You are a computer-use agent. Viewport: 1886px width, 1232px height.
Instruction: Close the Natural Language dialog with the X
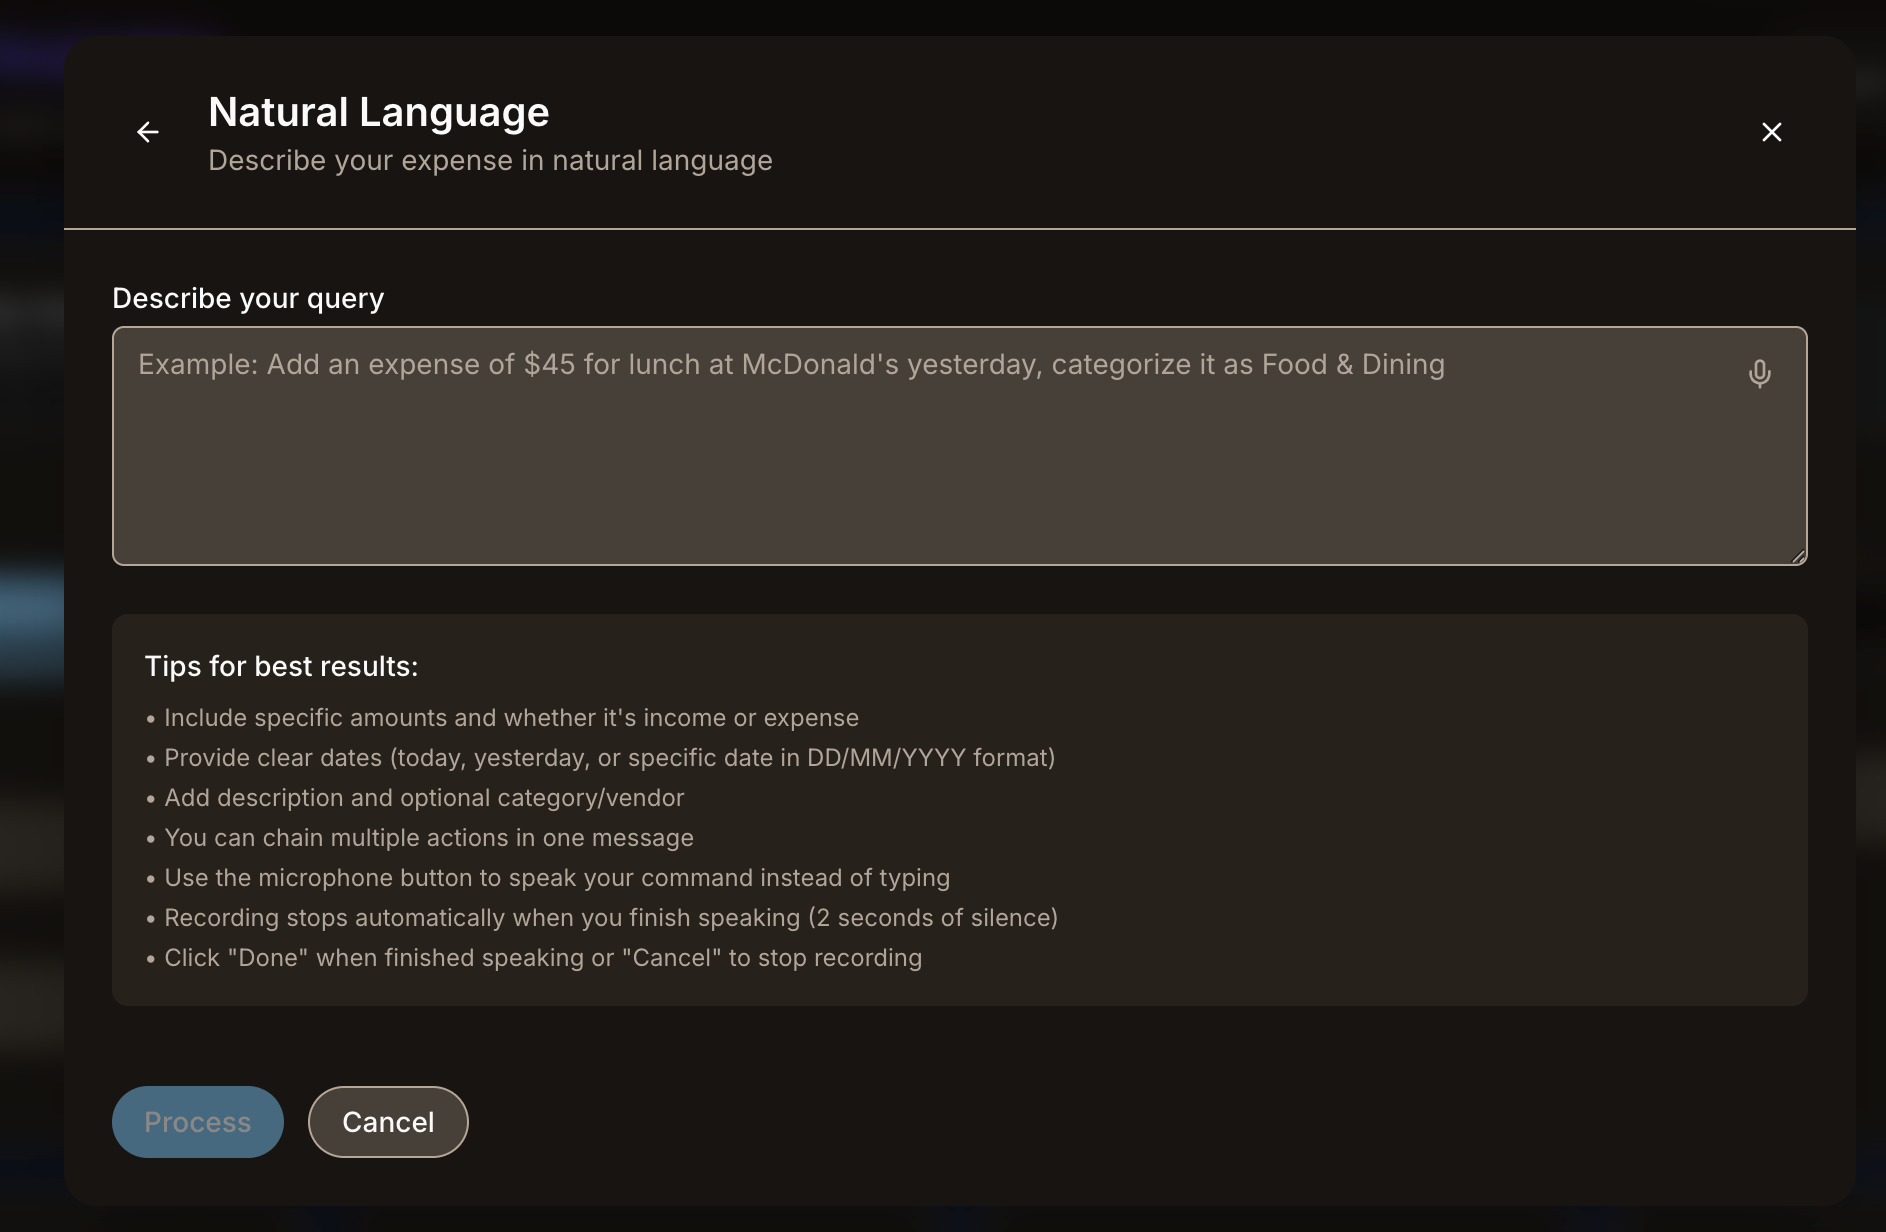1771,132
